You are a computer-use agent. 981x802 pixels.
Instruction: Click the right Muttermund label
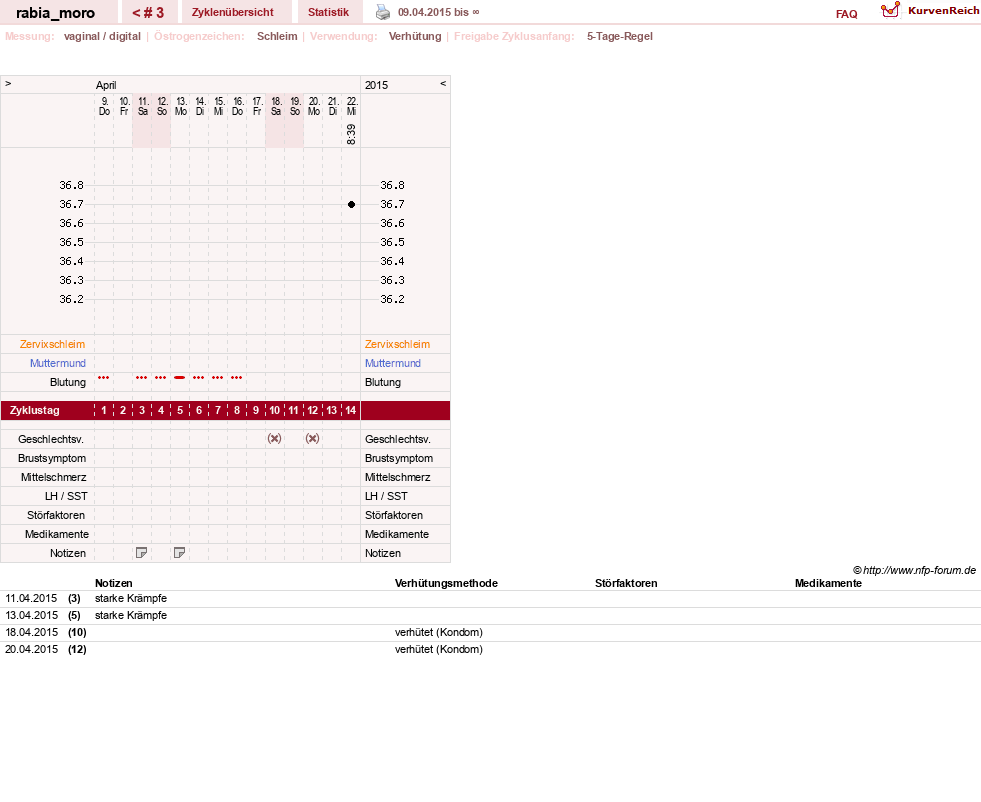pos(393,363)
